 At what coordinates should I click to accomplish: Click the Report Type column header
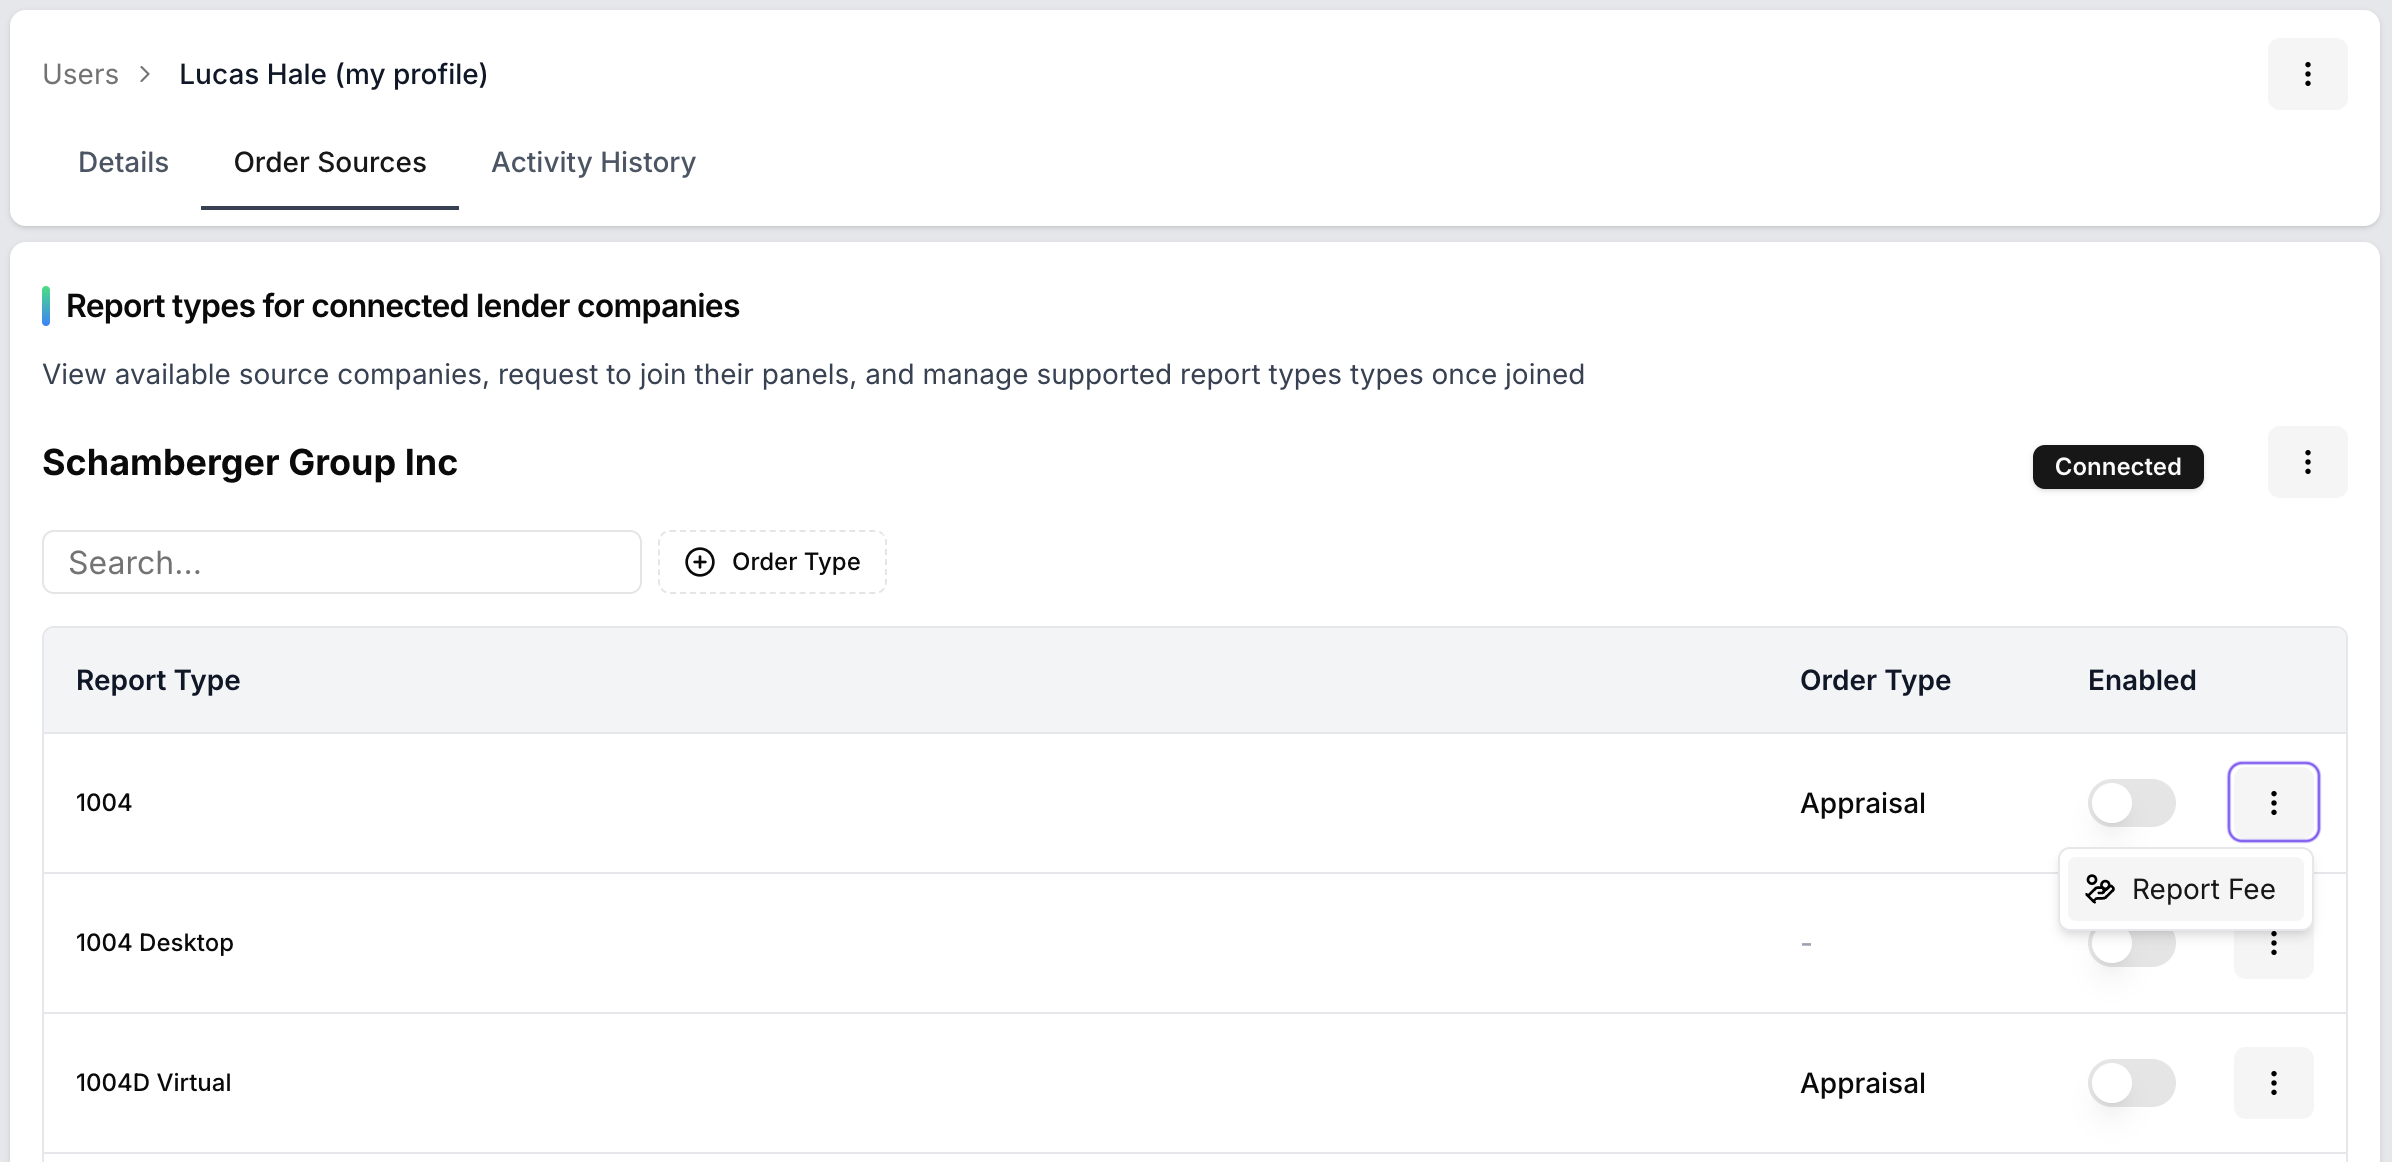pos(158,680)
